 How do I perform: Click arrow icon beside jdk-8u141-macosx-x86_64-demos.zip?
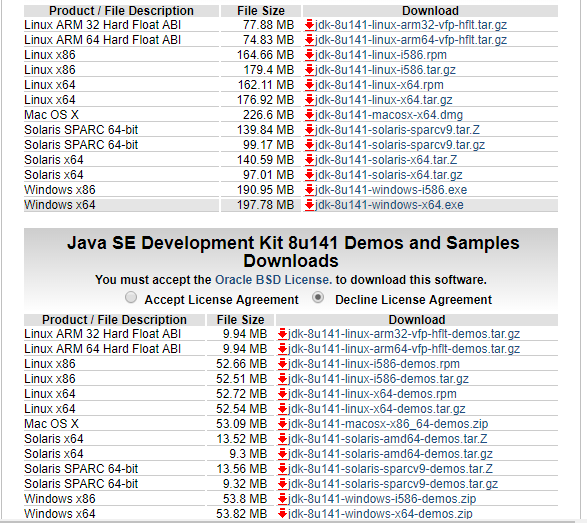click(x=282, y=424)
